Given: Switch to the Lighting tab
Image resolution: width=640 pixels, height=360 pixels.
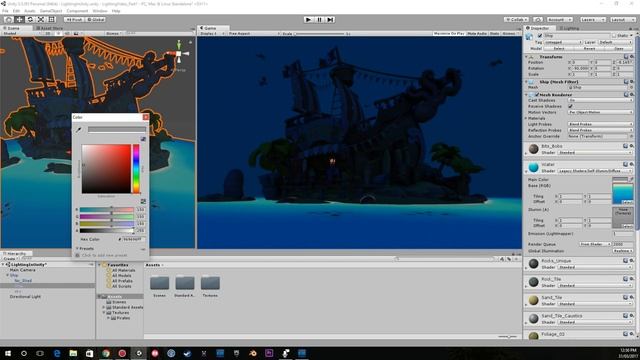Looking at the screenshot, I should coord(569,28).
